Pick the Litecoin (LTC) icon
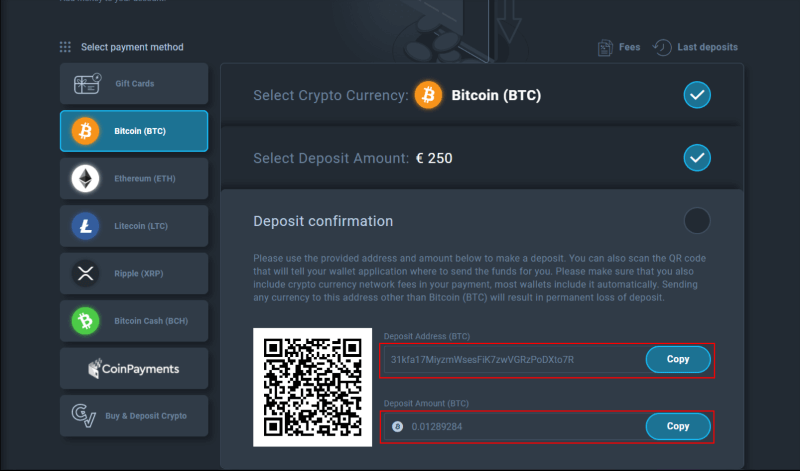800x471 pixels. coord(86,226)
